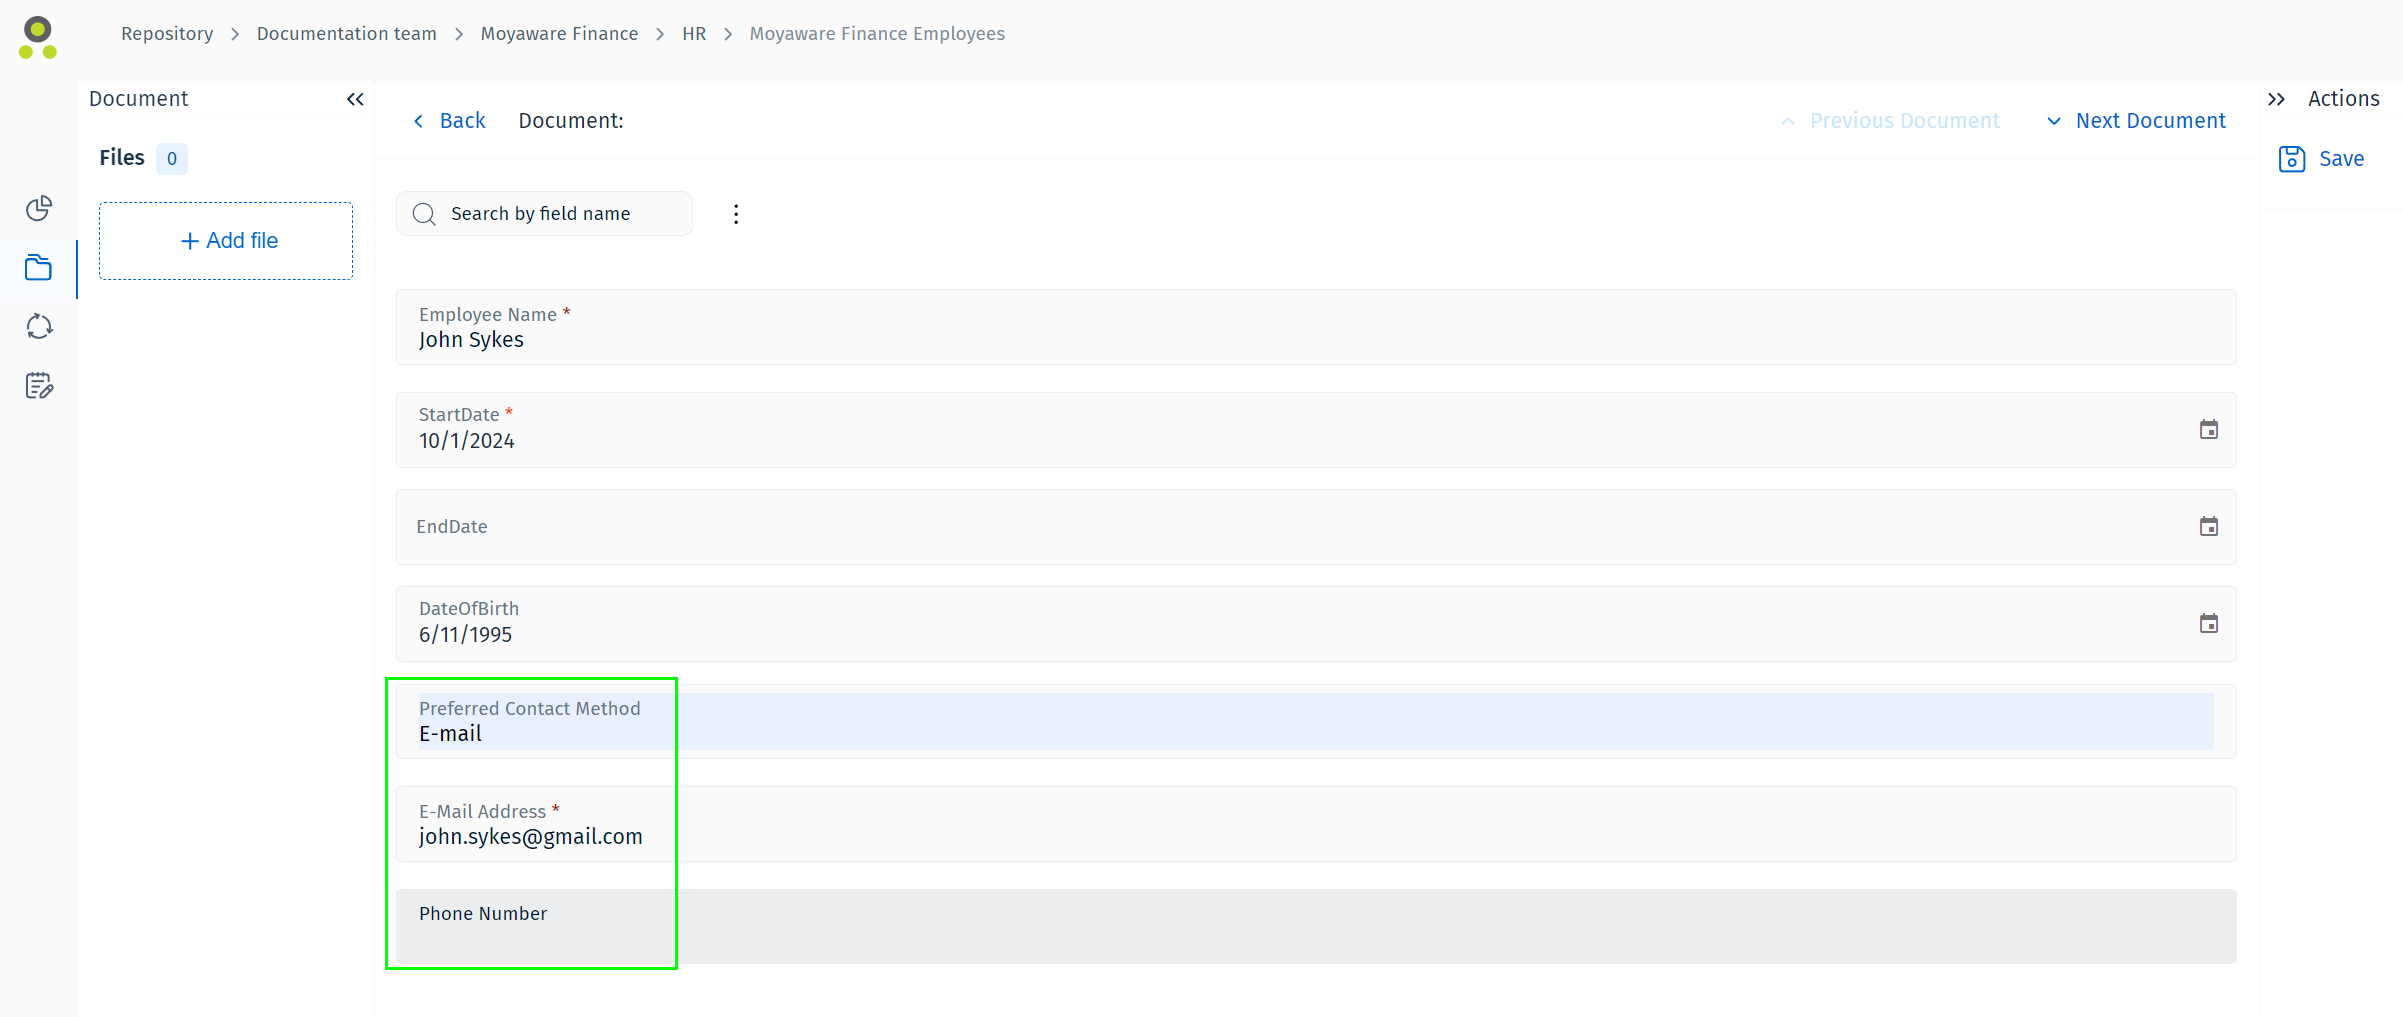Image resolution: width=2403 pixels, height=1017 pixels.
Task: Open the EndDate calendar picker icon
Action: pos(2208,527)
